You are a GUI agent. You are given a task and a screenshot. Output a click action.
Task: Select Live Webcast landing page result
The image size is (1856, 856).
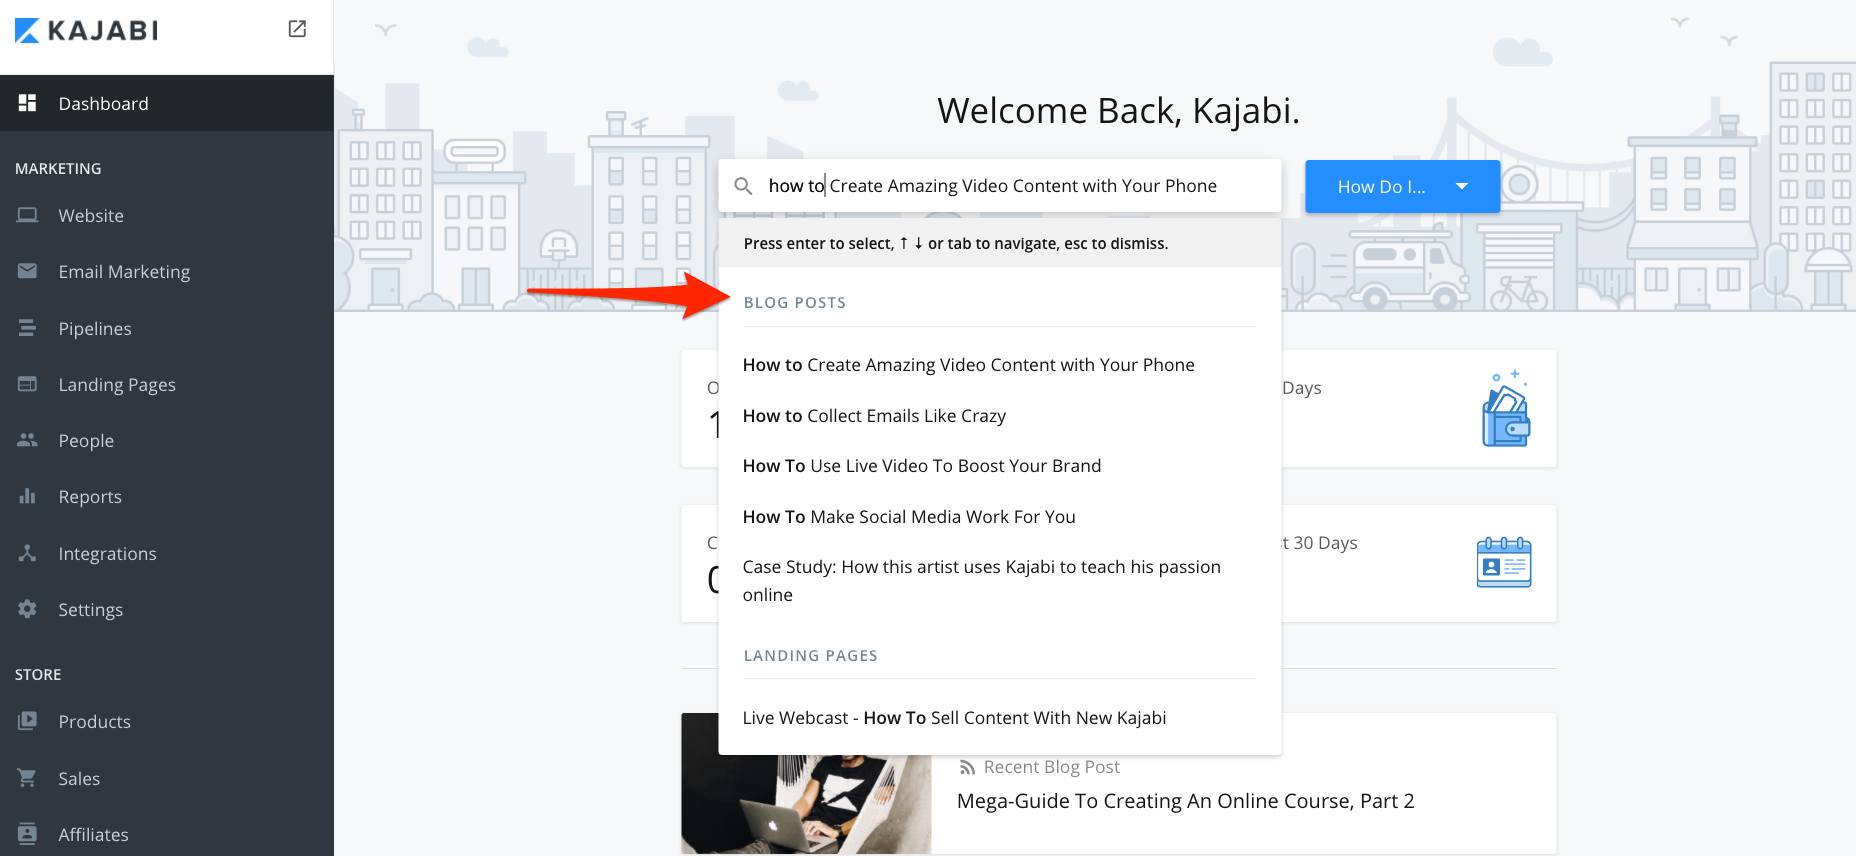pyautogui.click(x=954, y=718)
